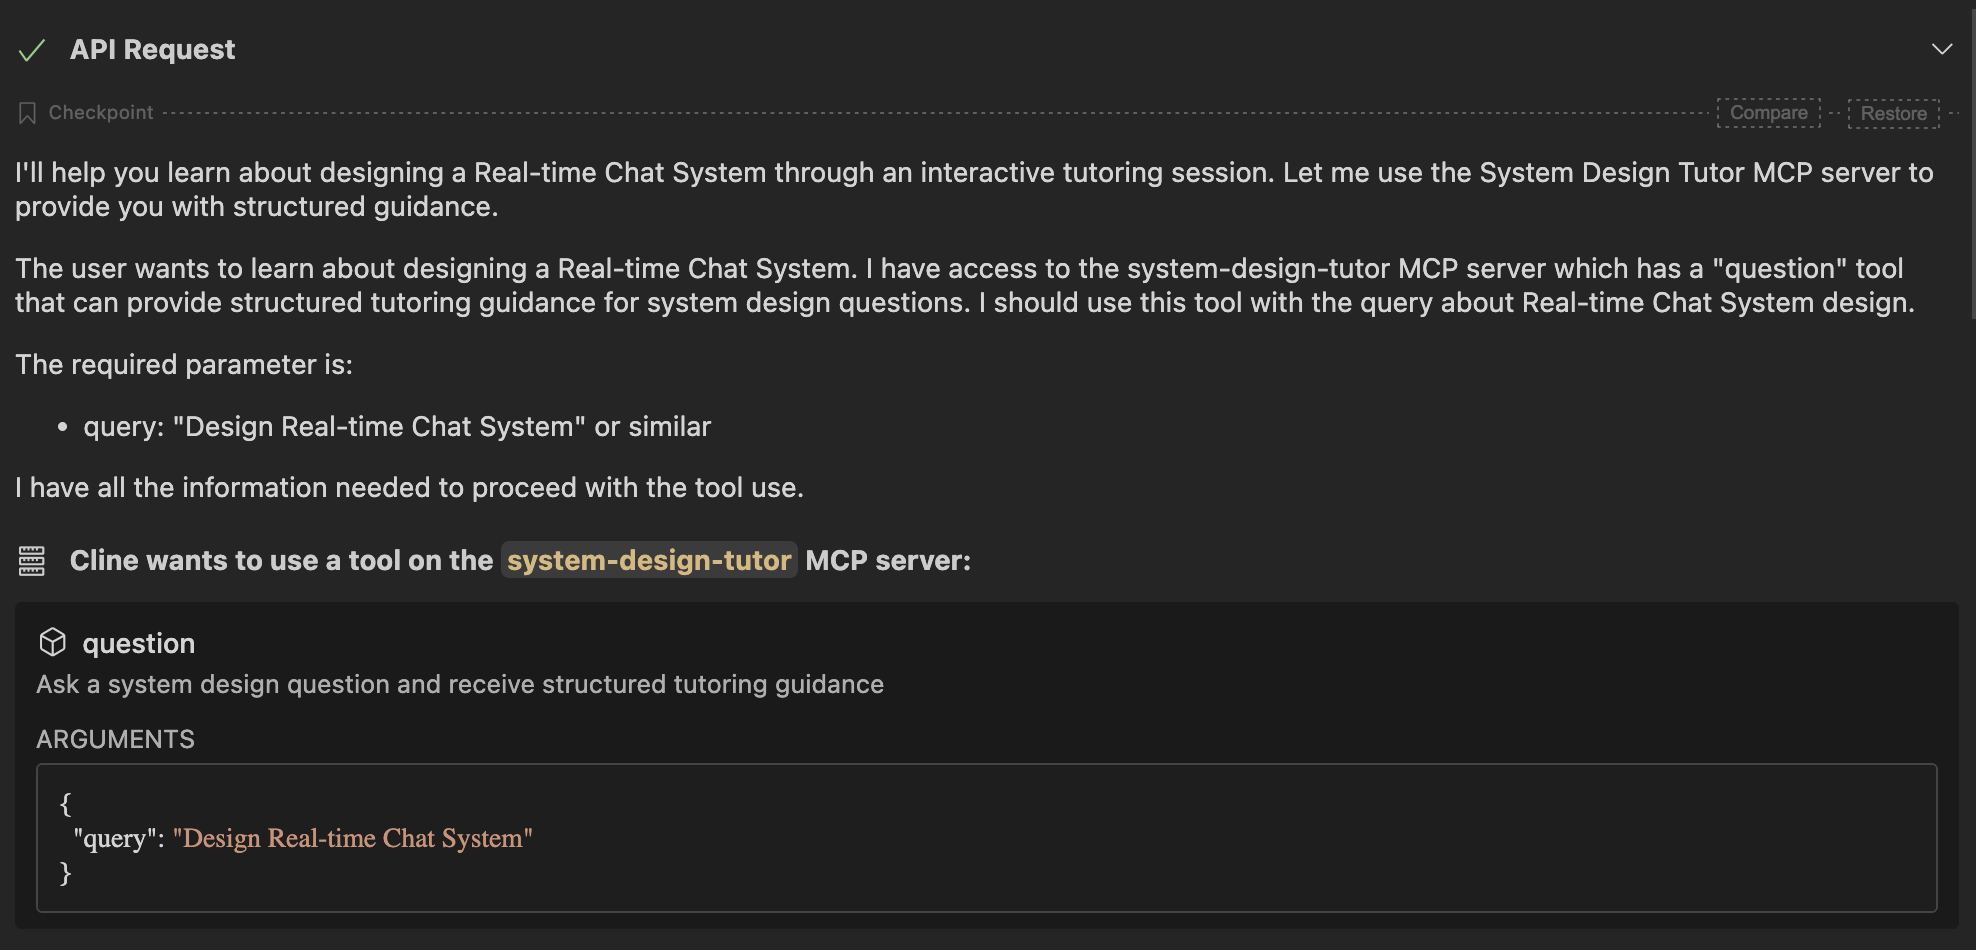Select the Checkpoint label
1976x950 pixels.
(x=101, y=111)
